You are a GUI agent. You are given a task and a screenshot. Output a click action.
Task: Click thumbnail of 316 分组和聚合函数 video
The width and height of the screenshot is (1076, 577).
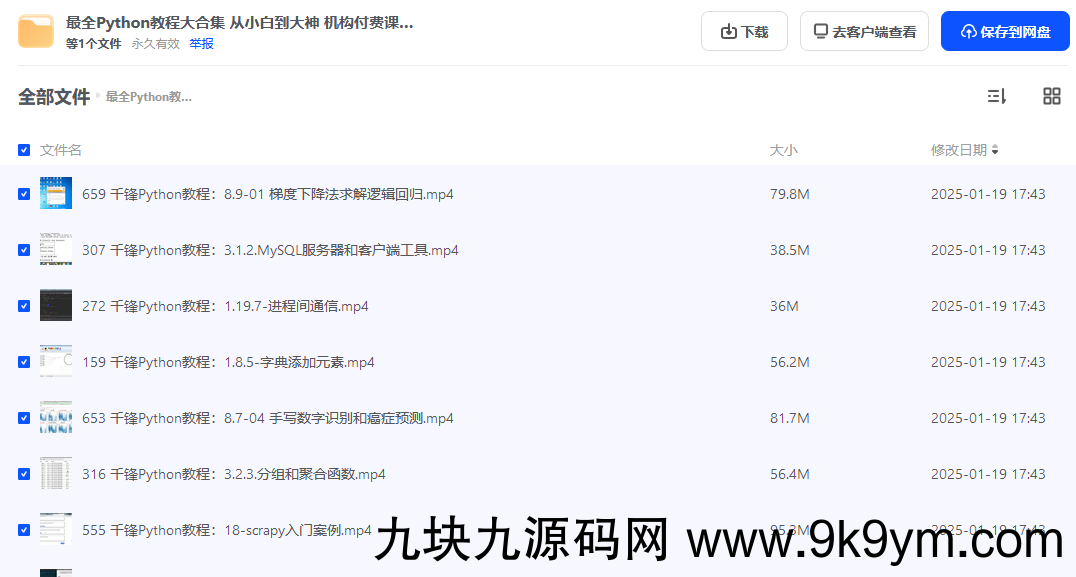(56, 474)
